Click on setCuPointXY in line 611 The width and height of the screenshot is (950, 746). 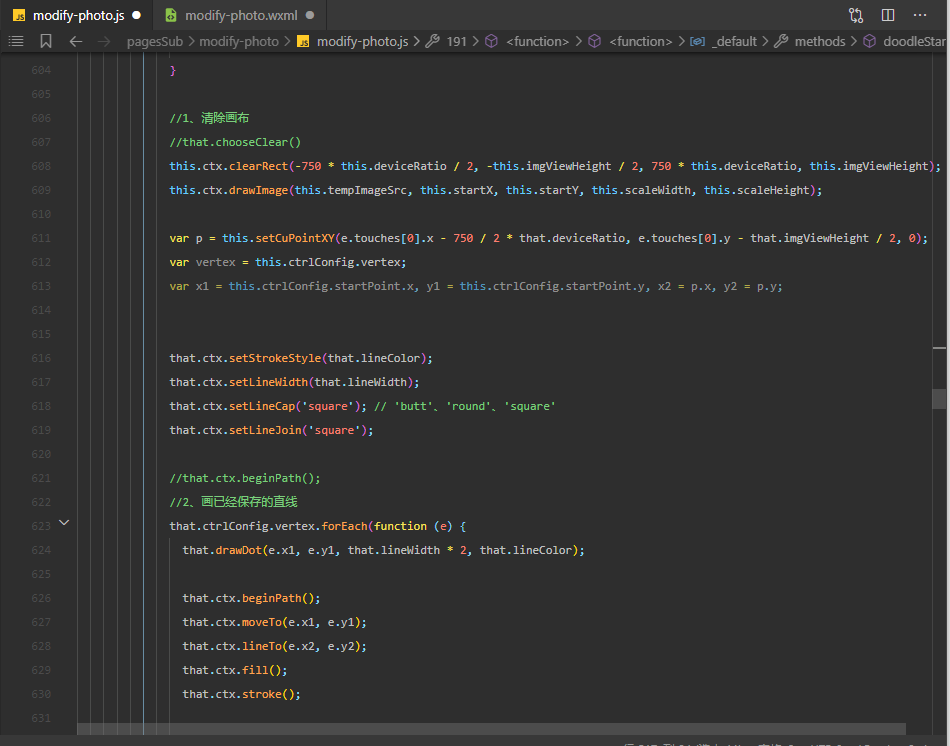pos(294,238)
